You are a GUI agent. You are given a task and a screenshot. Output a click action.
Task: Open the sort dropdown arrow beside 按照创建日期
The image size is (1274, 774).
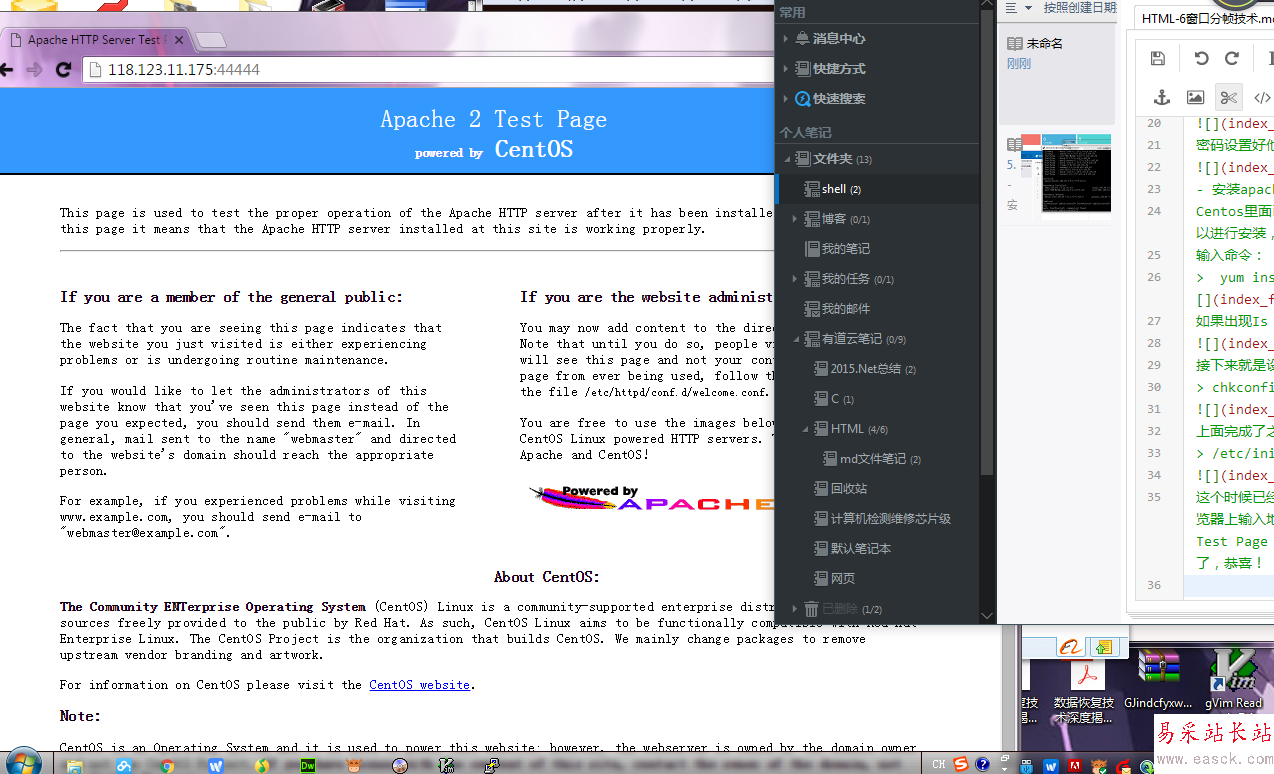tap(1028, 8)
